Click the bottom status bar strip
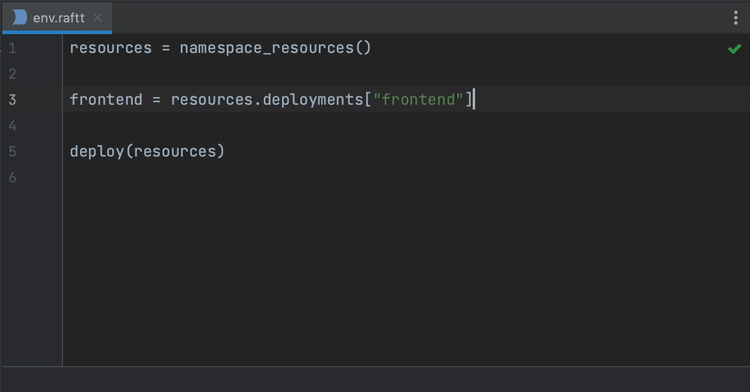This screenshot has width=750, height=392. 375,380
